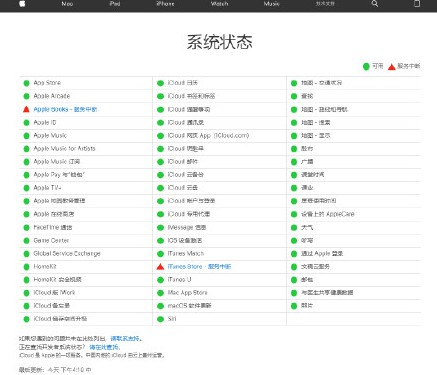Click the green dot beside 通过 Apple 登录
This screenshot has height=375, width=437.
294,254
